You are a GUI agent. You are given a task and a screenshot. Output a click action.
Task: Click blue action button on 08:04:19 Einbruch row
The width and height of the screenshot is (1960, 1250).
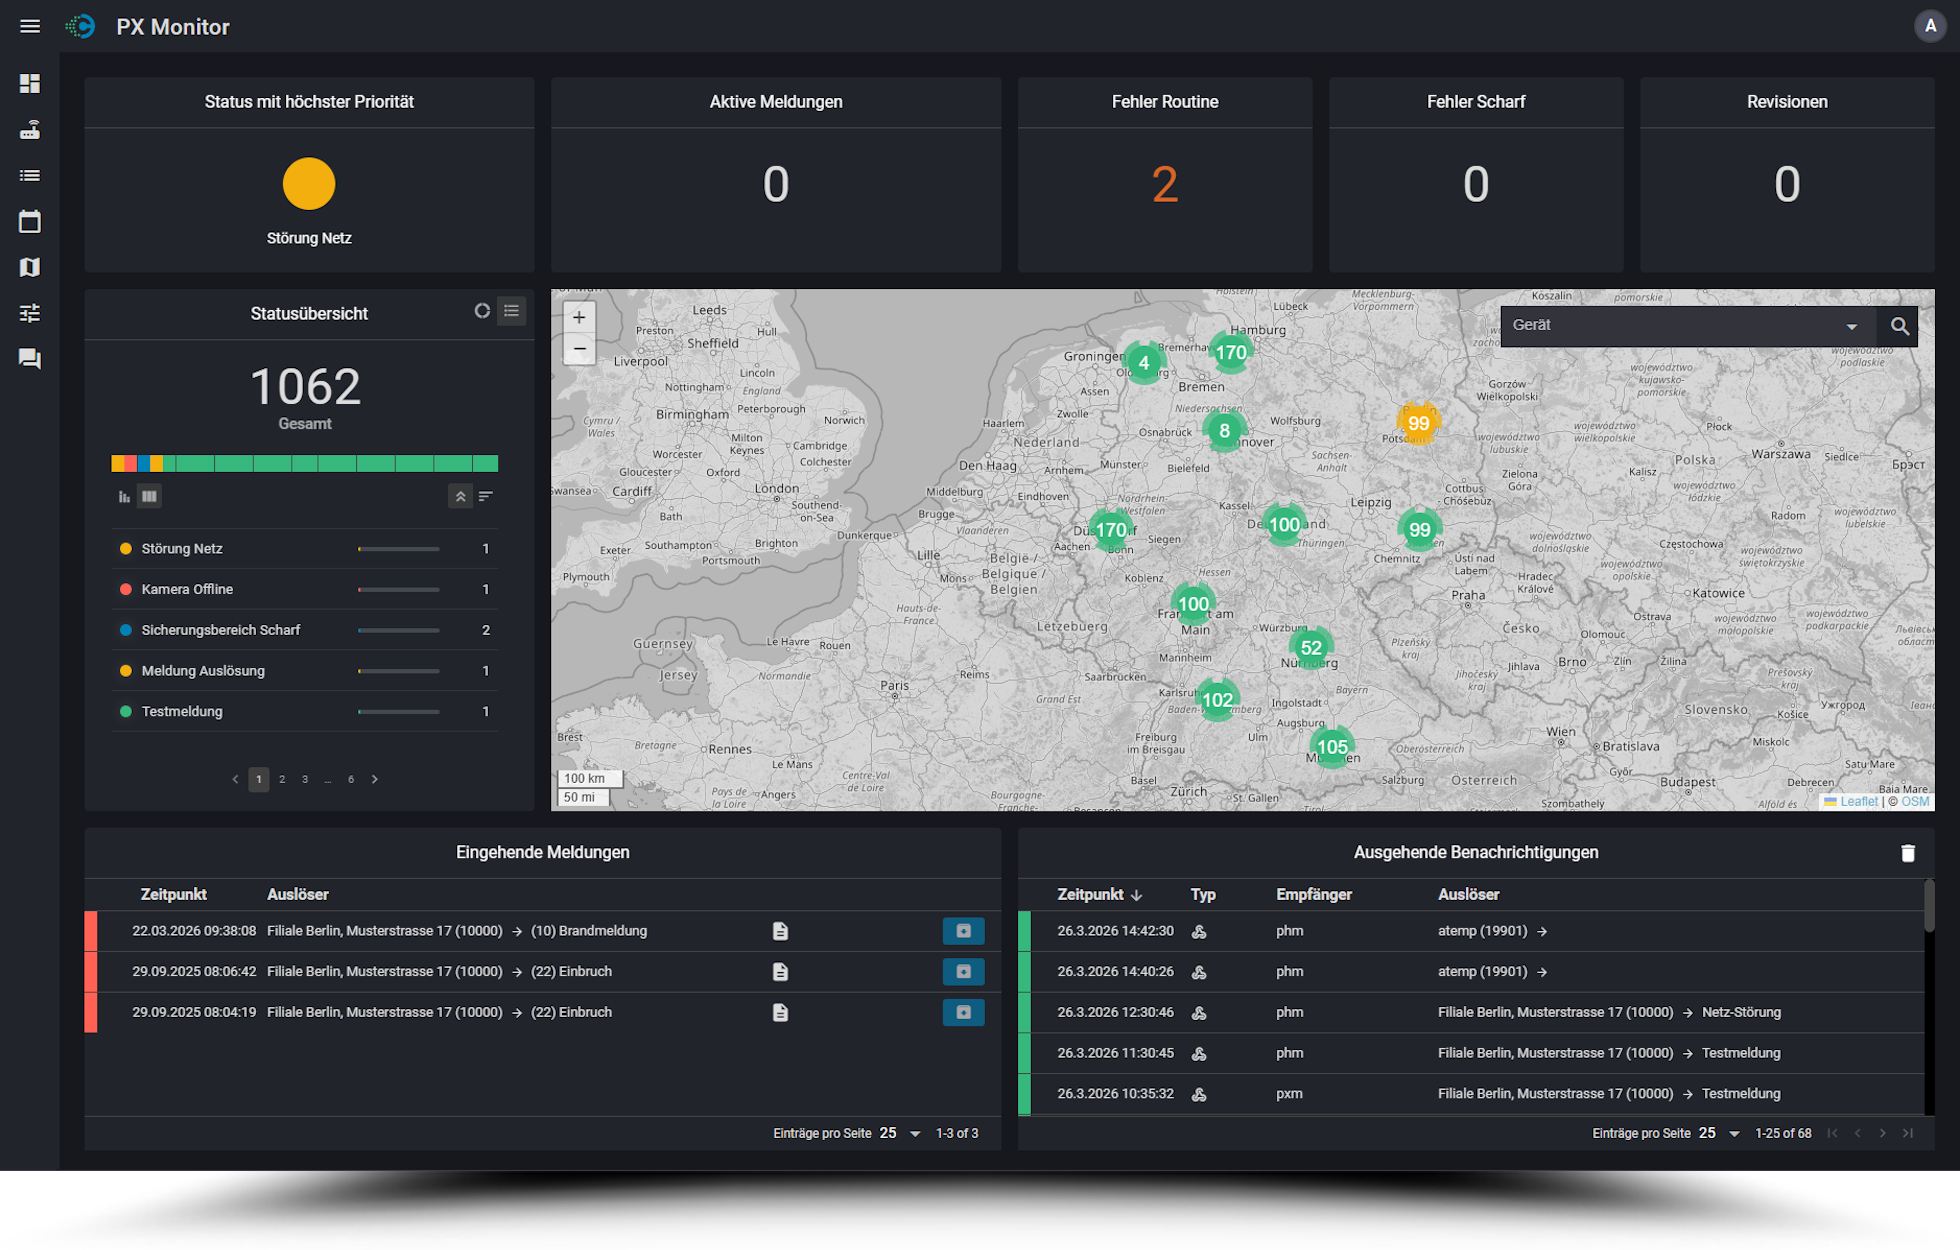tap(963, 1013)
